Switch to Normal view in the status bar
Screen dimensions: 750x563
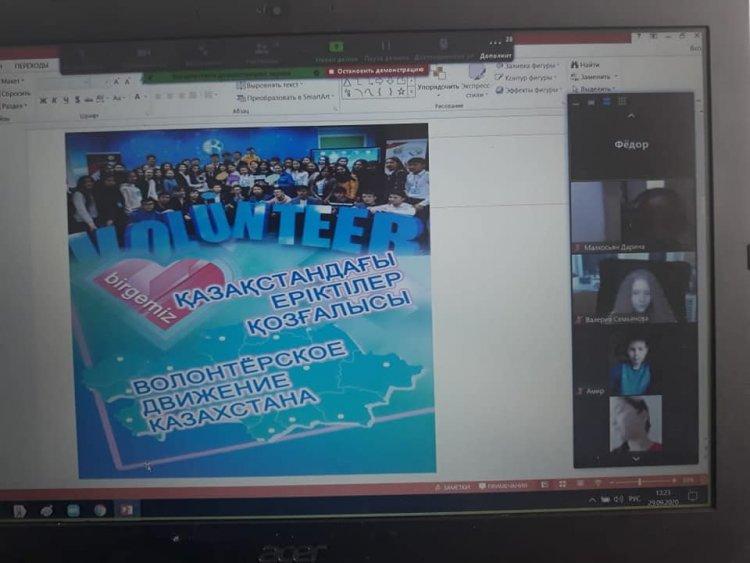click(545, 485)
